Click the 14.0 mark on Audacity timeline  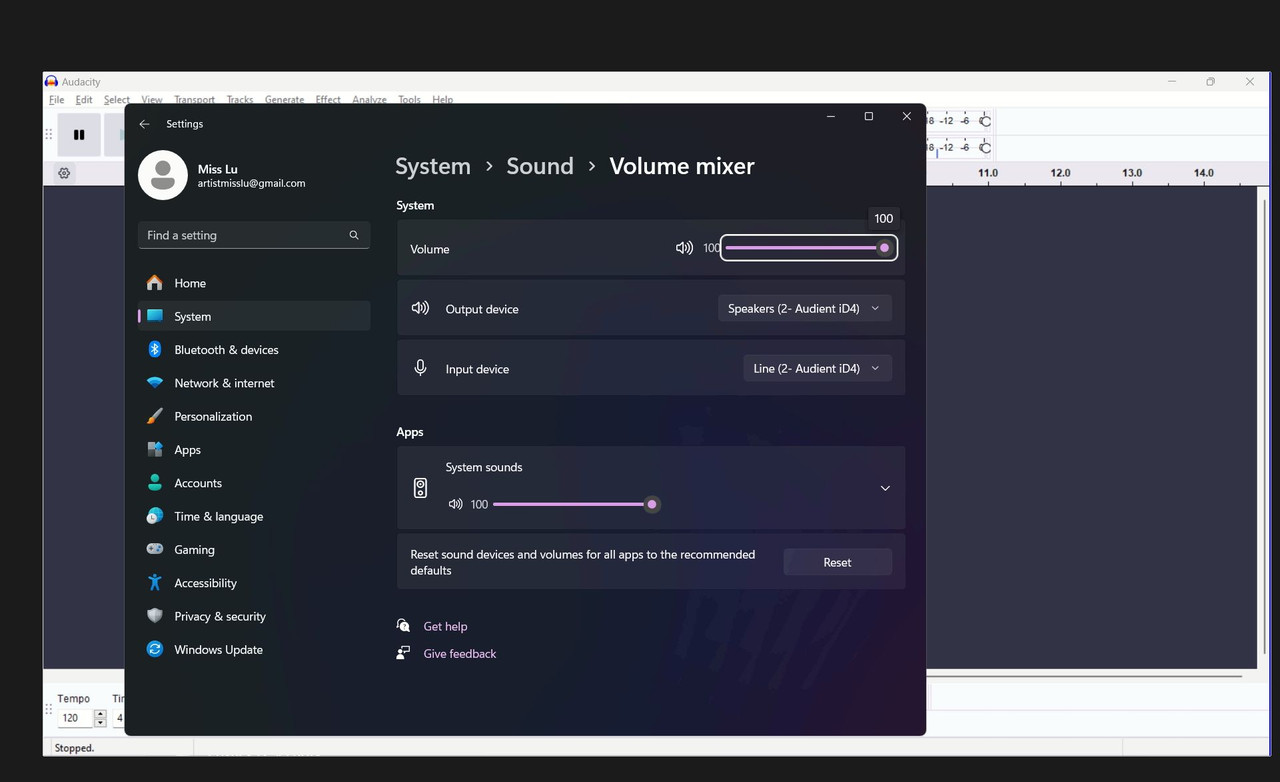pos(1204,173)
